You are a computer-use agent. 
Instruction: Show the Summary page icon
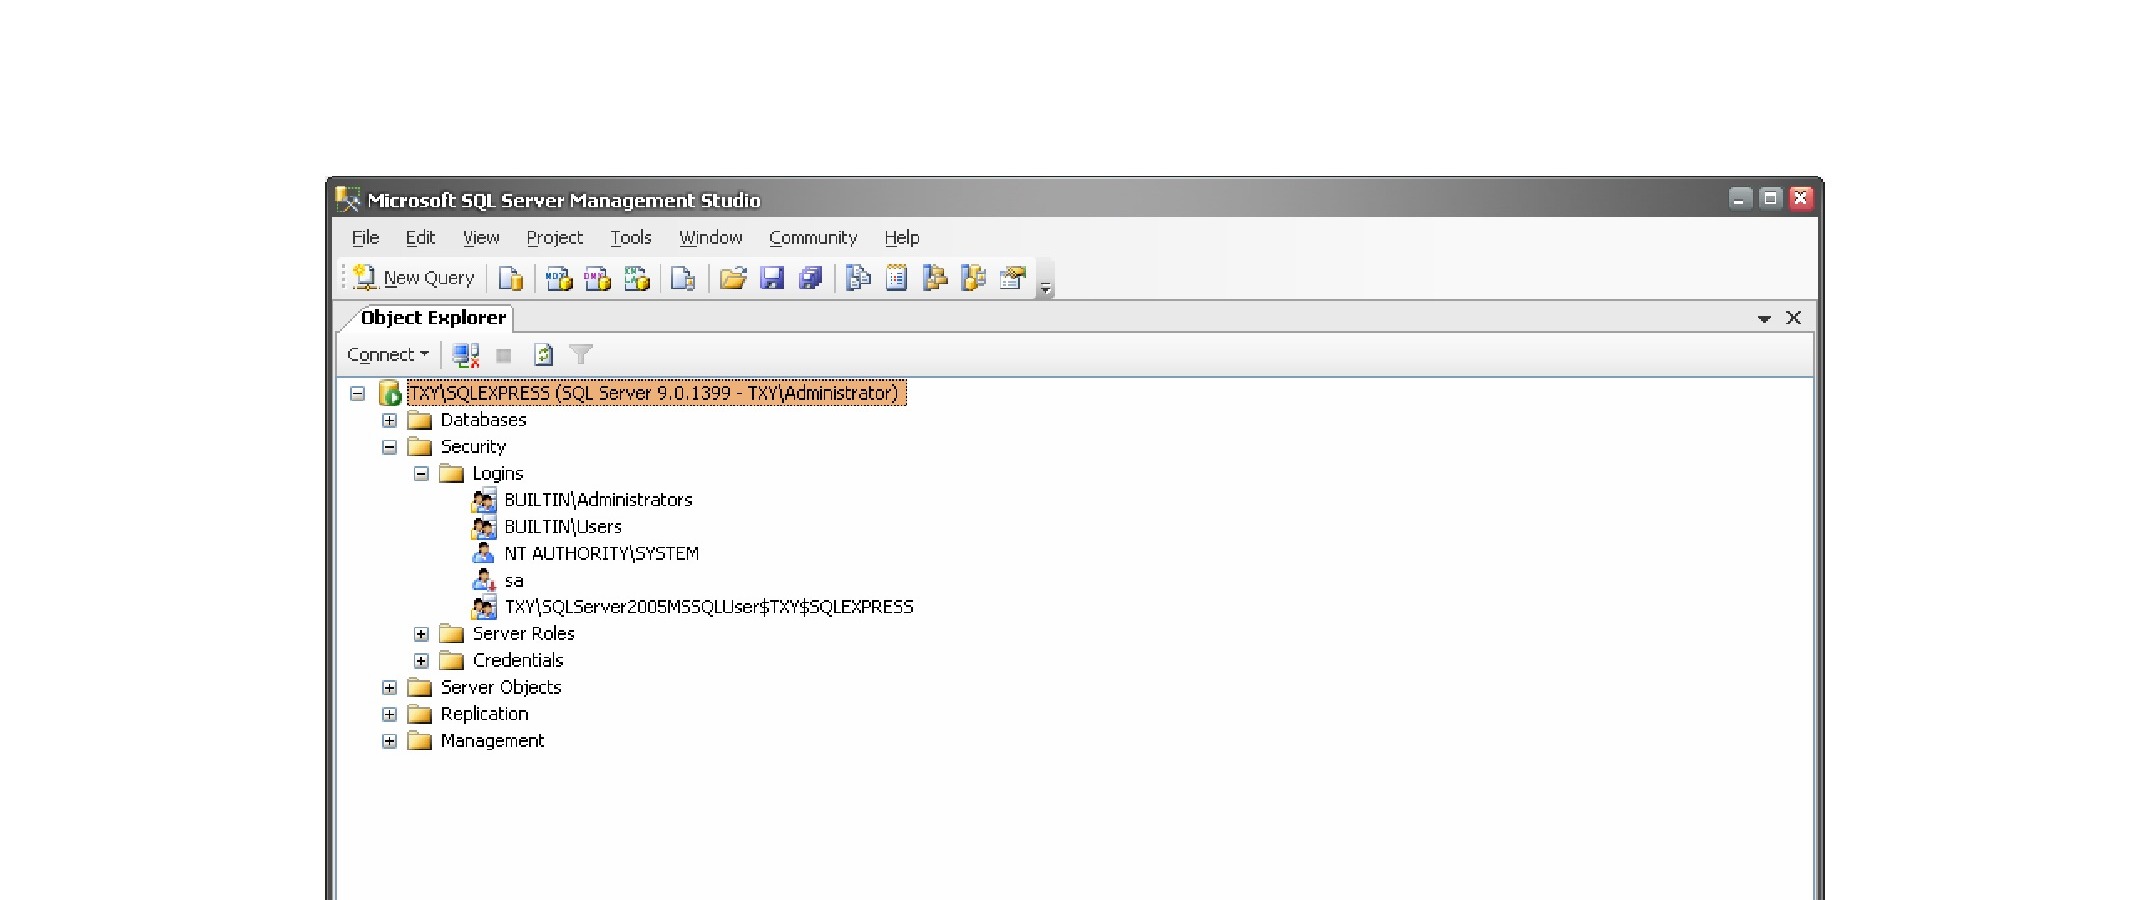pyautogui.click(x=897, y=278)
